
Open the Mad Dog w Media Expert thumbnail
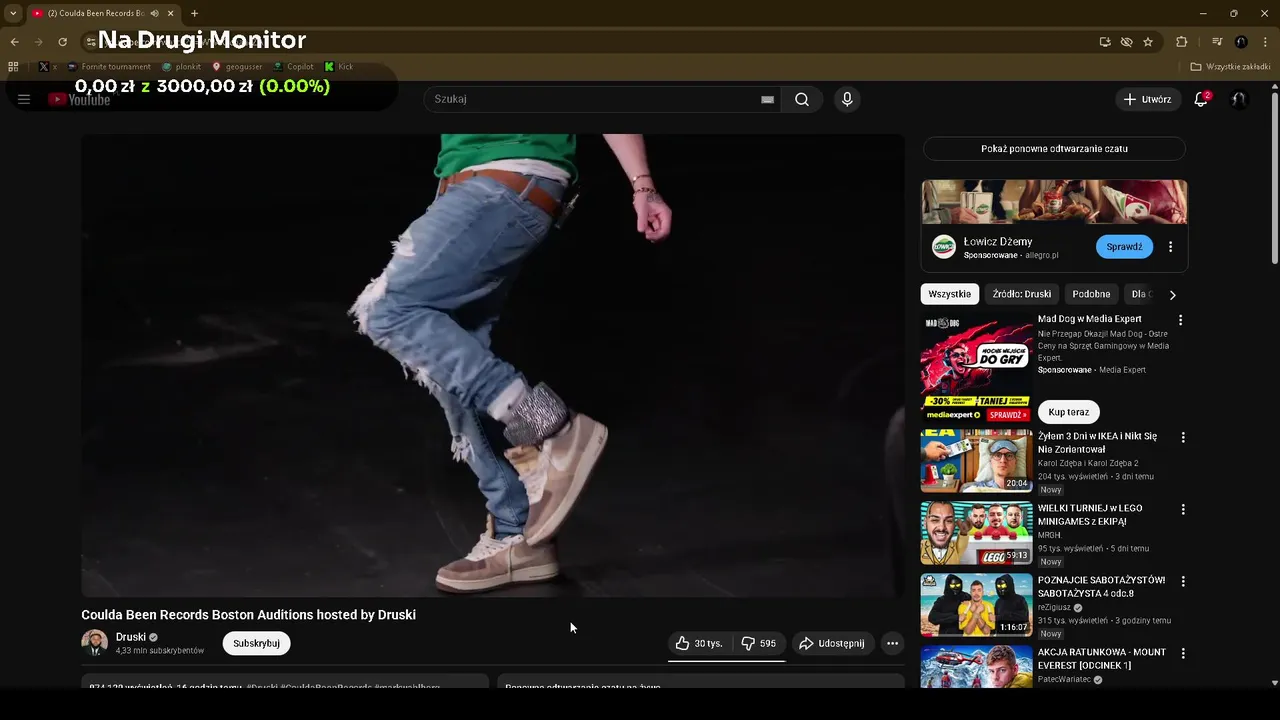[x=976, y=367]
